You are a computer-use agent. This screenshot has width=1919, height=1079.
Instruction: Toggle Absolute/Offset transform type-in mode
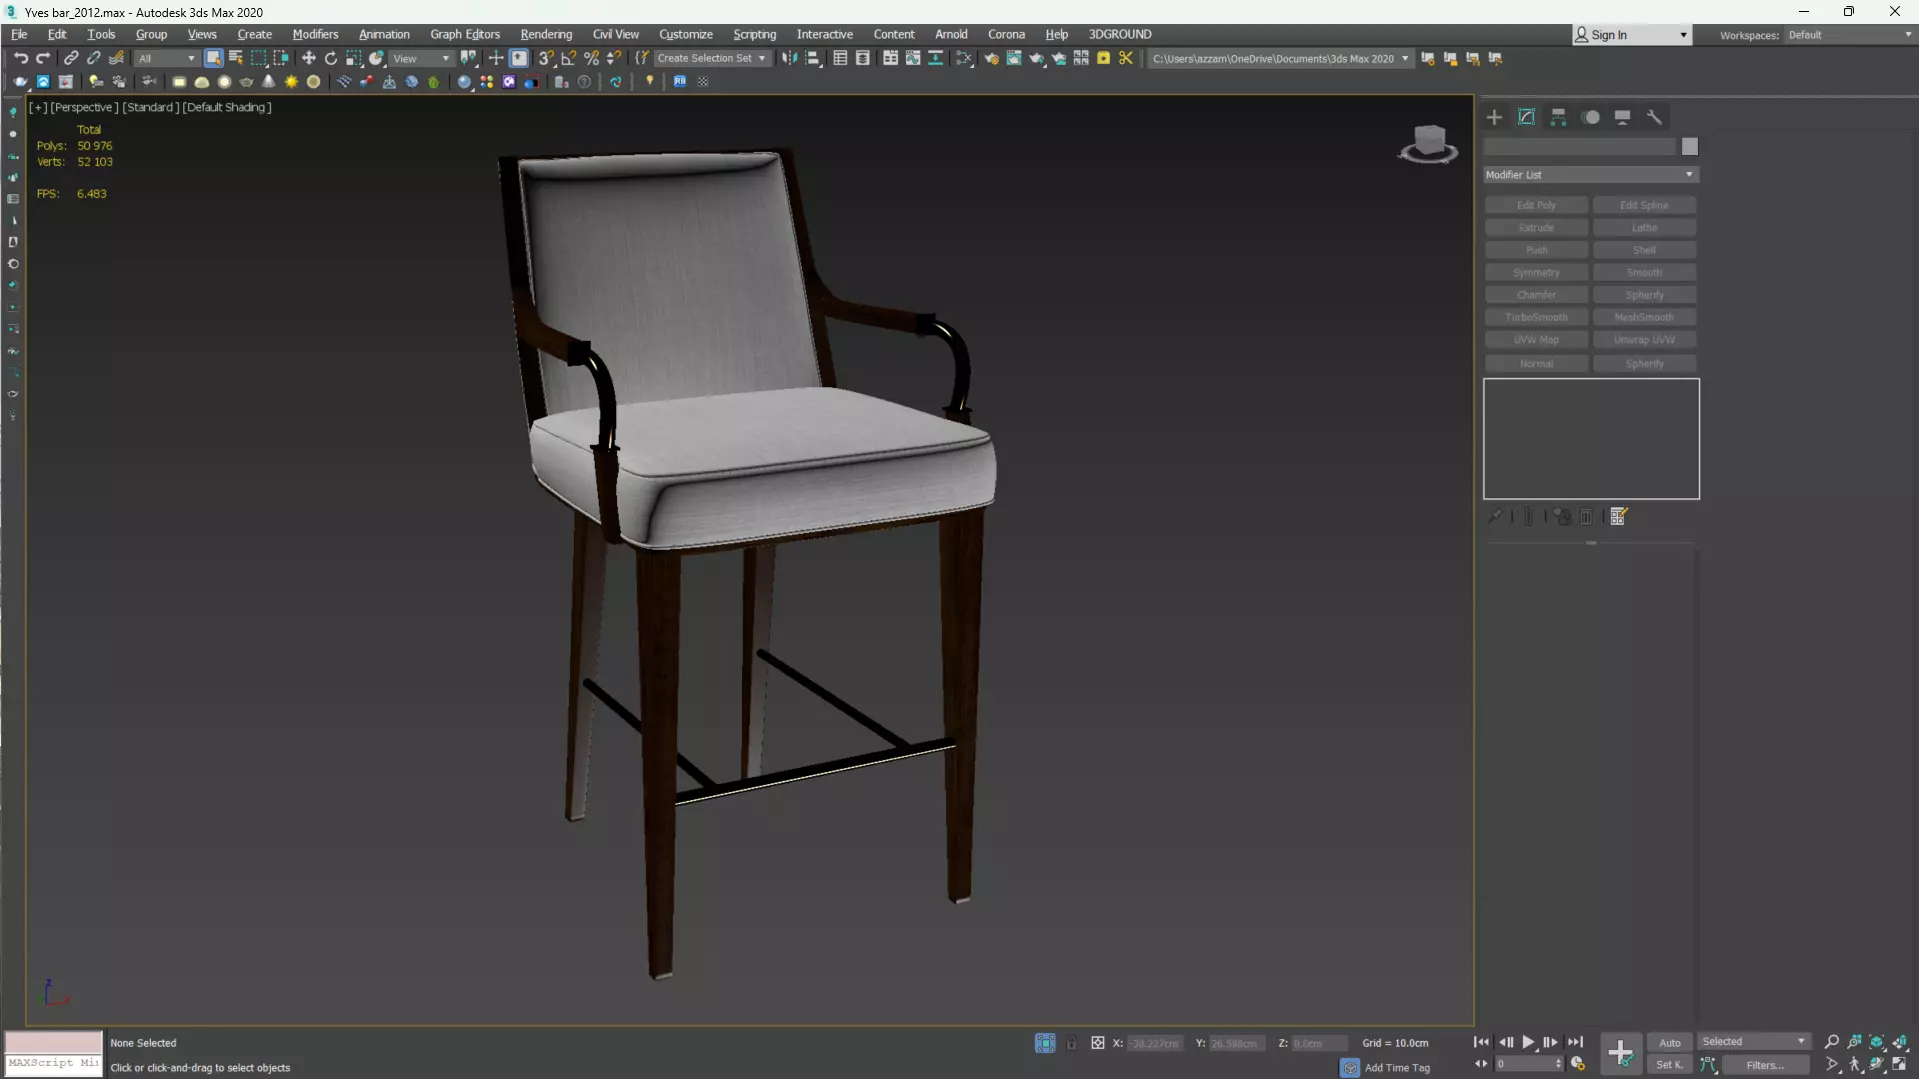point(1097,1043)
